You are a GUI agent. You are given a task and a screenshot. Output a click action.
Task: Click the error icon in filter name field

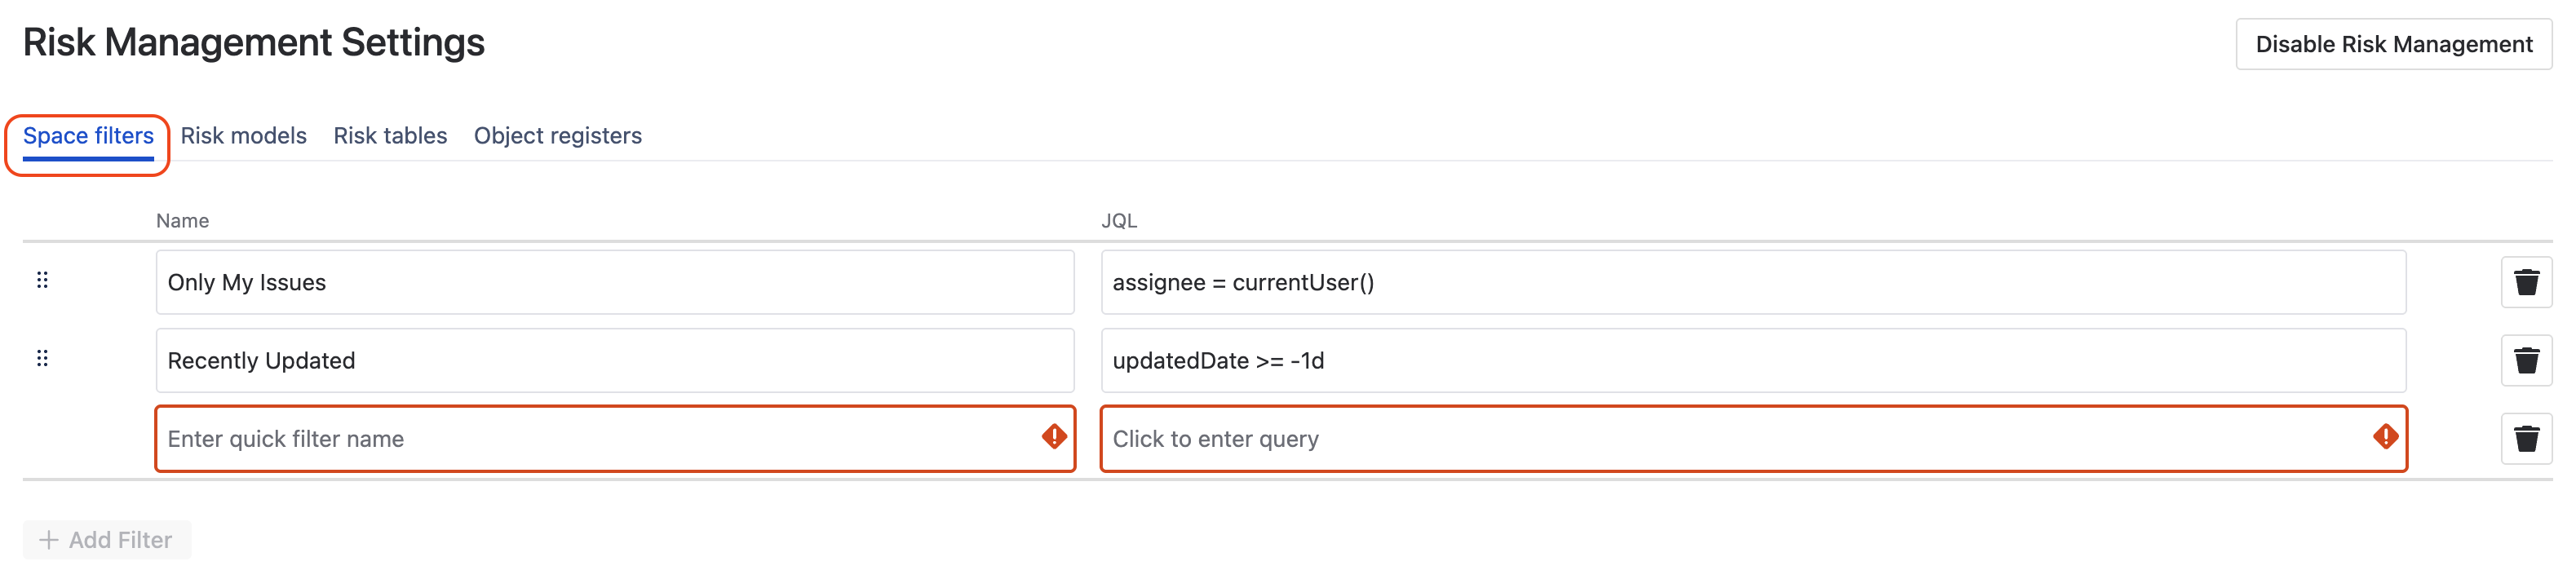[1054, 437]
